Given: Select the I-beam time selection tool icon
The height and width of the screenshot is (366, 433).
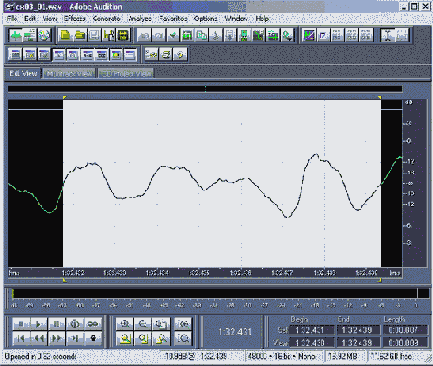Looking at the screenshot, I should click(388, 35).
